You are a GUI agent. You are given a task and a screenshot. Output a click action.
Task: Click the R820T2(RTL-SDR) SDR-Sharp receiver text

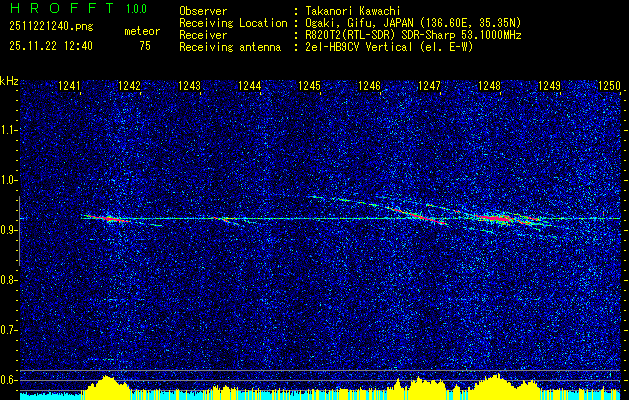tap(413, 35)
